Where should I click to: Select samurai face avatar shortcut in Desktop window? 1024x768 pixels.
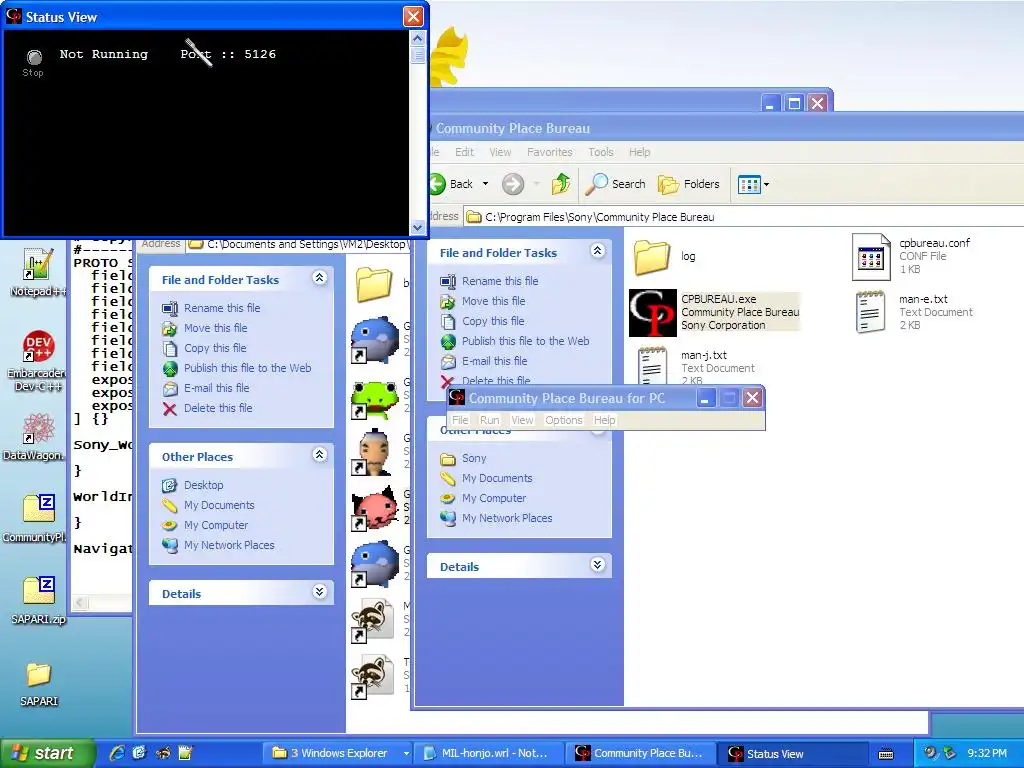coord(374,453)
